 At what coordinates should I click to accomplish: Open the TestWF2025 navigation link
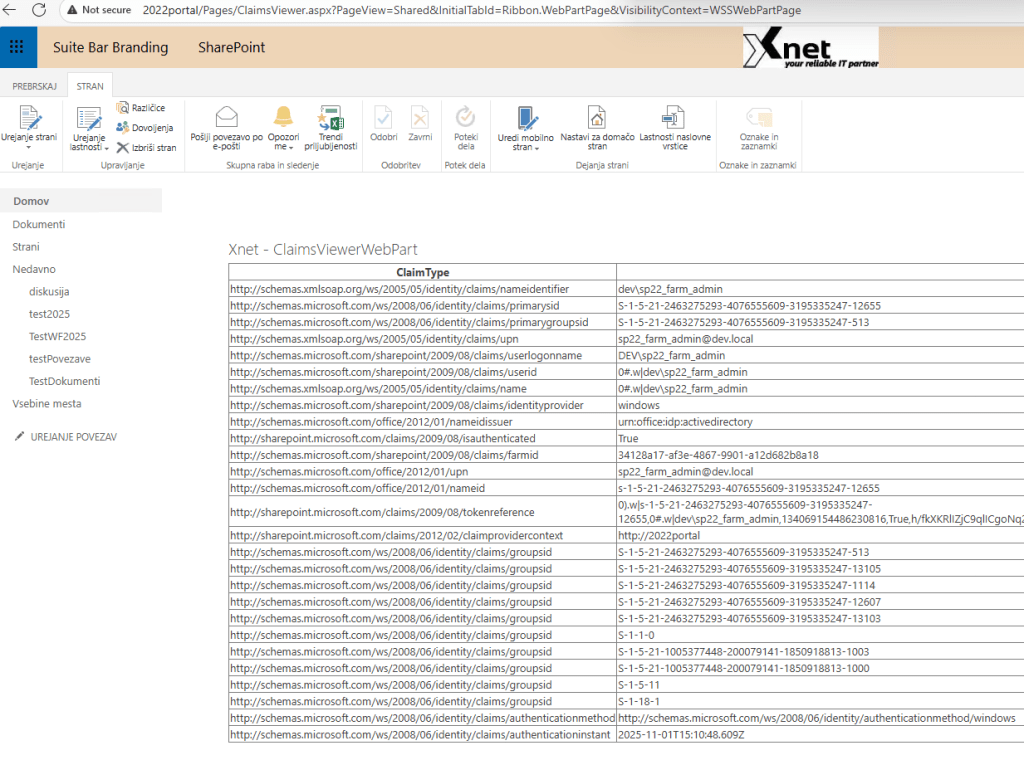pos(58,336)
